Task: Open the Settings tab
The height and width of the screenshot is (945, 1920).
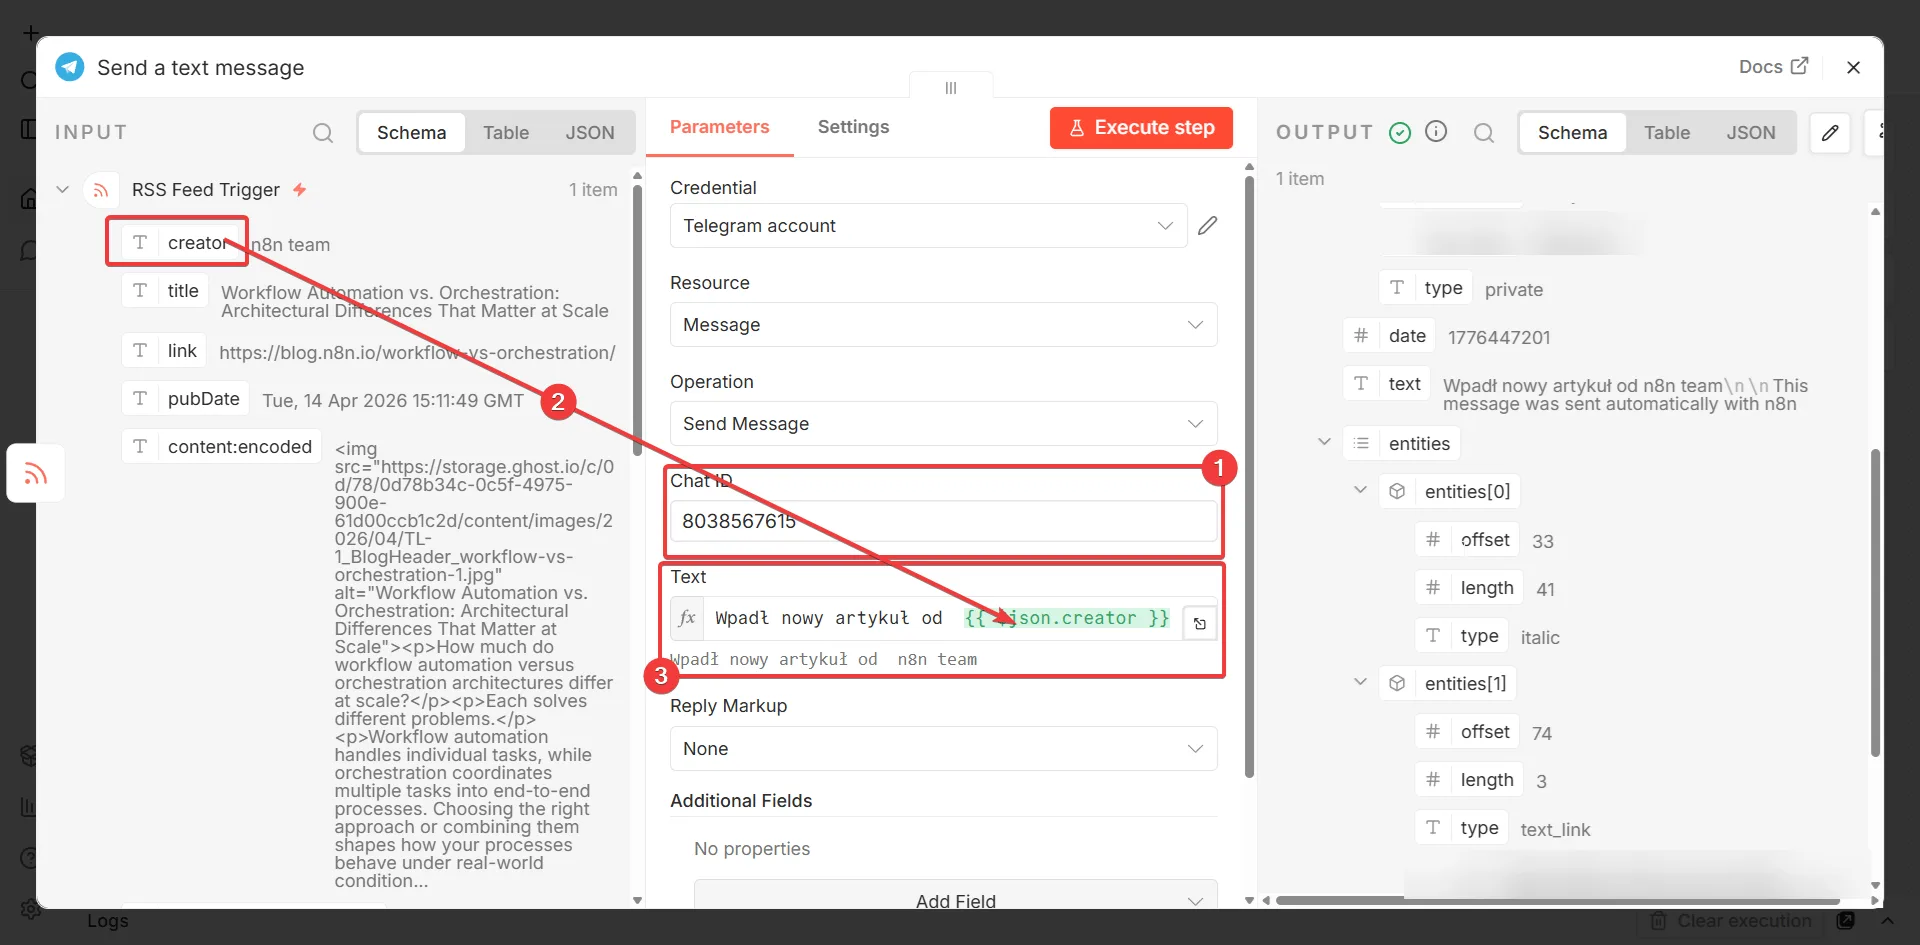Action: pos(853,127)
